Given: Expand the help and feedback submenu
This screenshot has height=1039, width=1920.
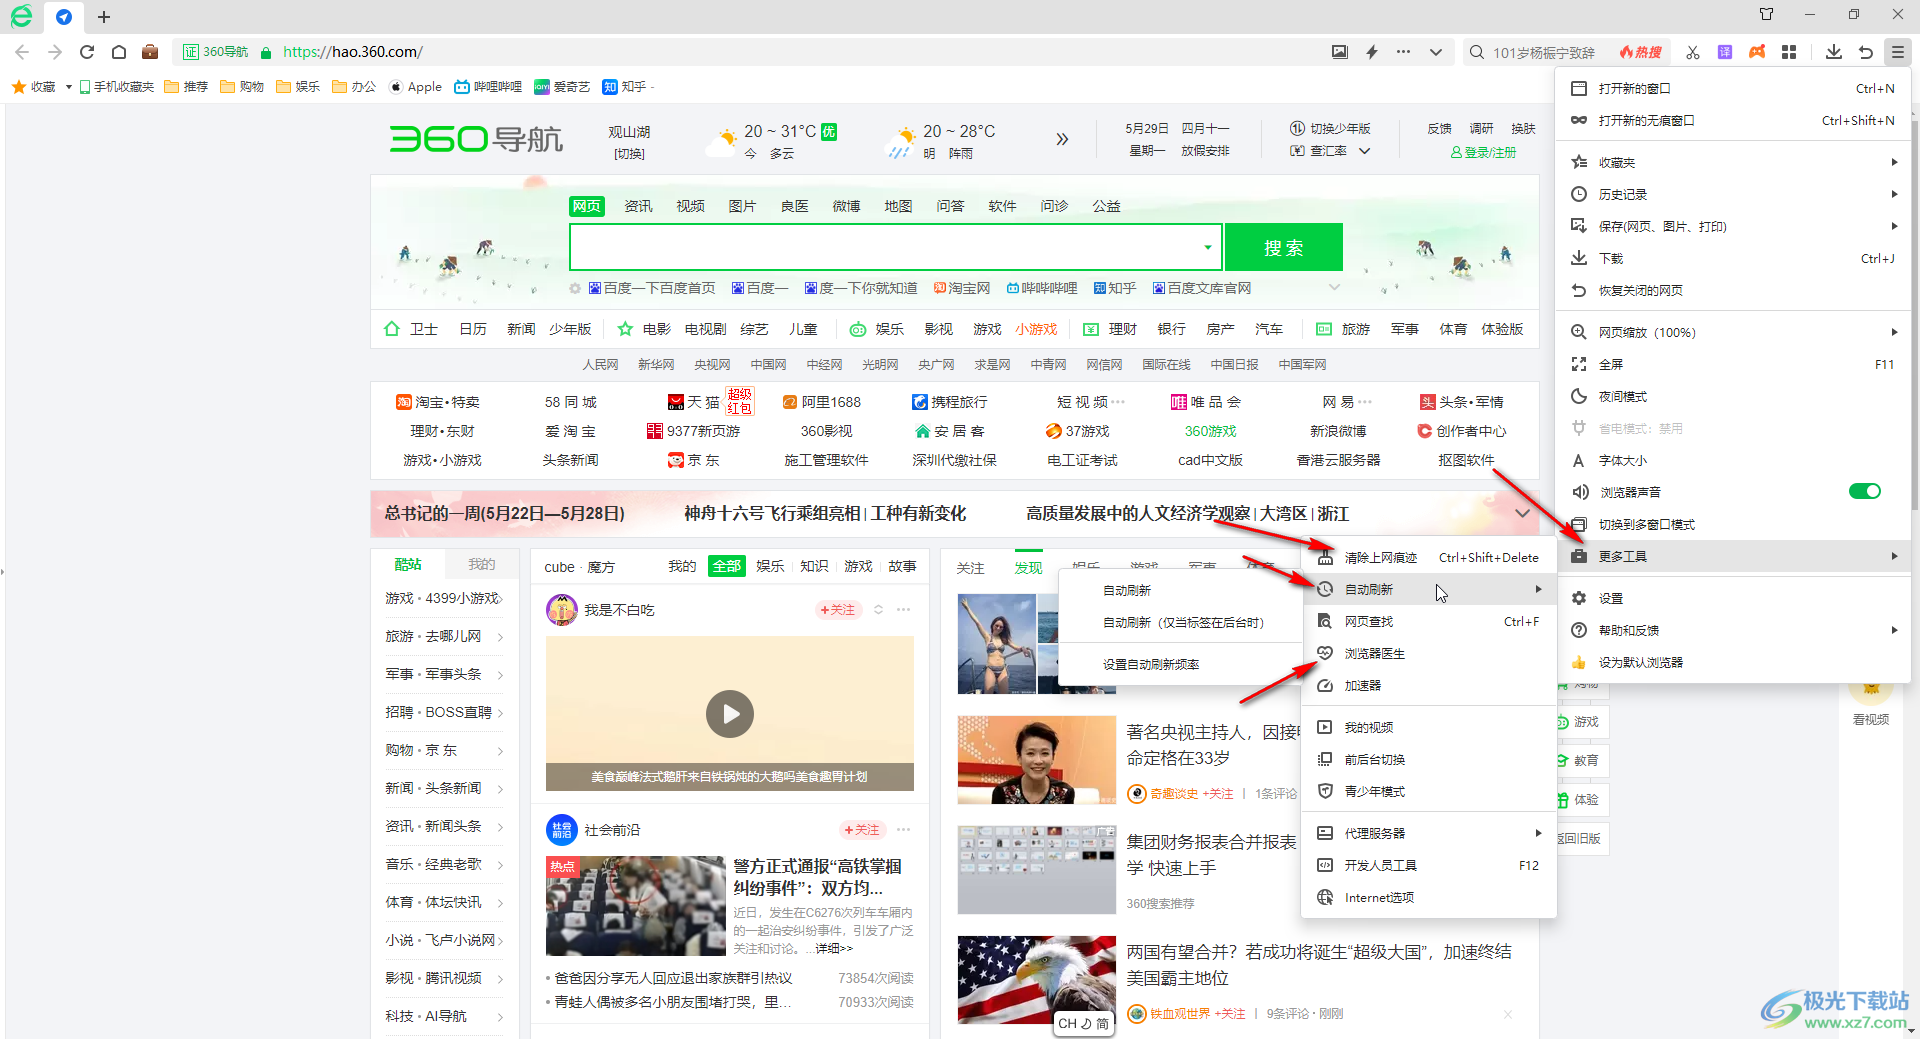Looking at the screenshot, I should coord(1894,630).
